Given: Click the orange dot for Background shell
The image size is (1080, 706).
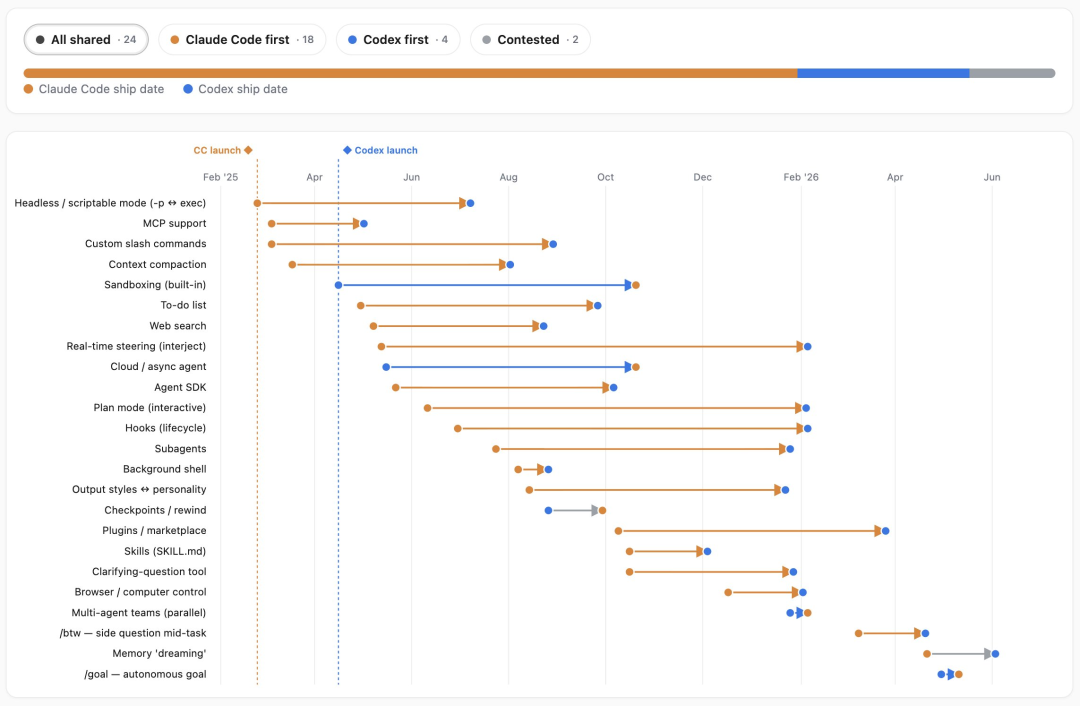Looking at the screenshot, I should pyautogui.click(x=518, y=470).
